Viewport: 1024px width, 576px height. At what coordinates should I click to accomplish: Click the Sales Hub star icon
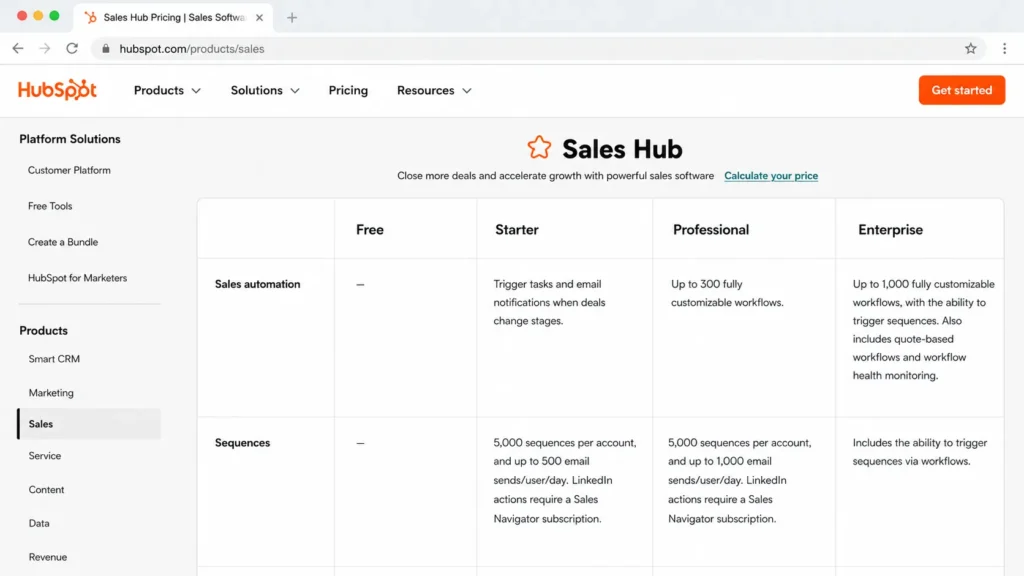539,148
